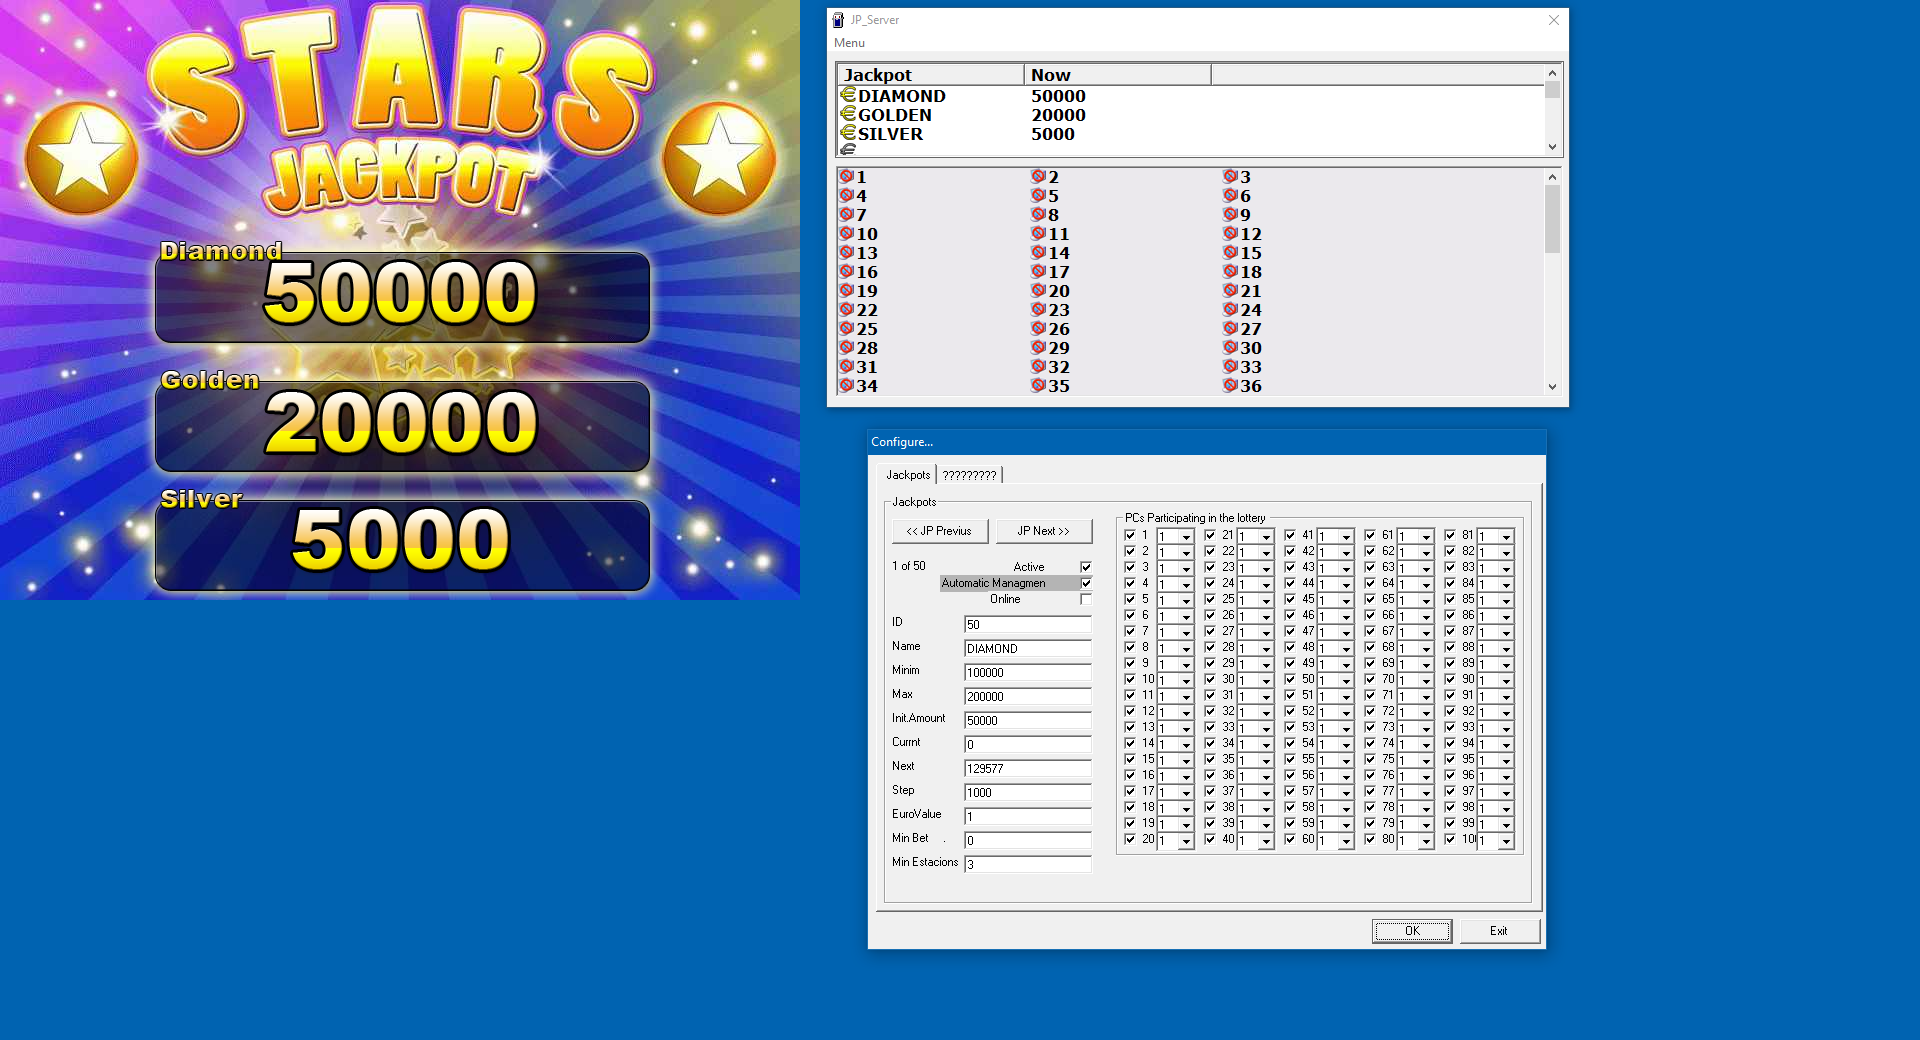
Task: Click the euro icon next to DIAMOND jackpot
Action: tap(848, 95)
